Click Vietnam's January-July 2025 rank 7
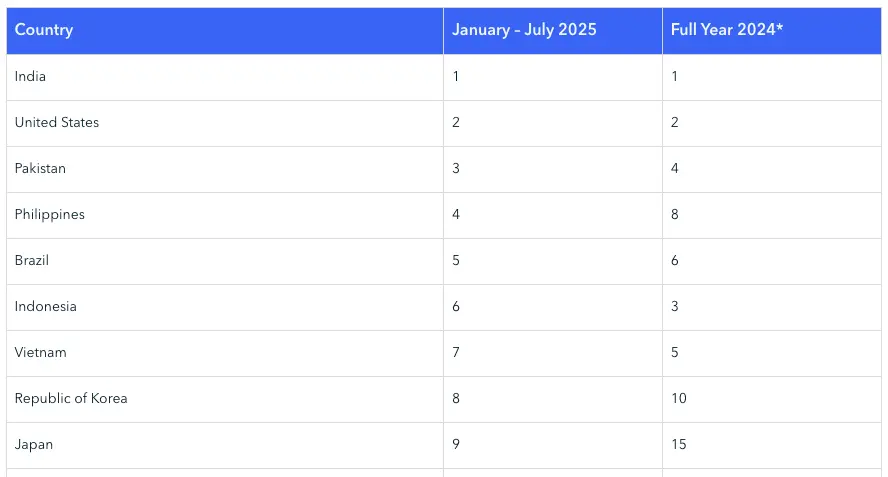The image size is (888, 477). point(553,353)
